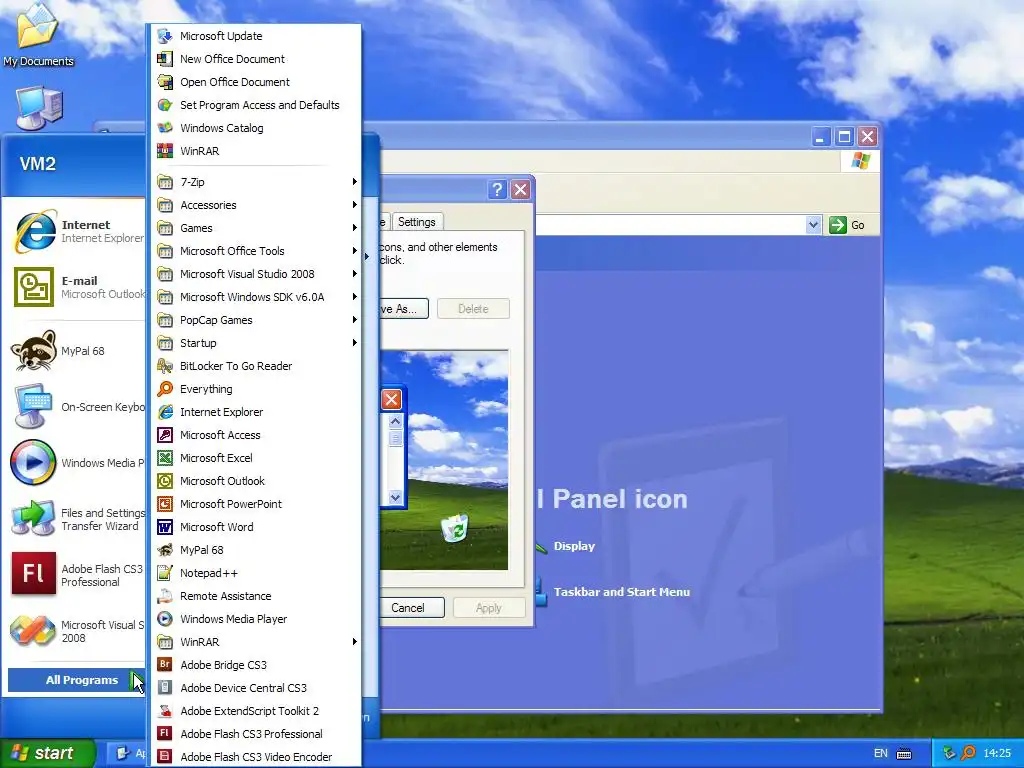Image resolution: width=1024 pixels, height=768 pixels.
Task: Expand PopCap Games submenu
Action: point(256,320)
